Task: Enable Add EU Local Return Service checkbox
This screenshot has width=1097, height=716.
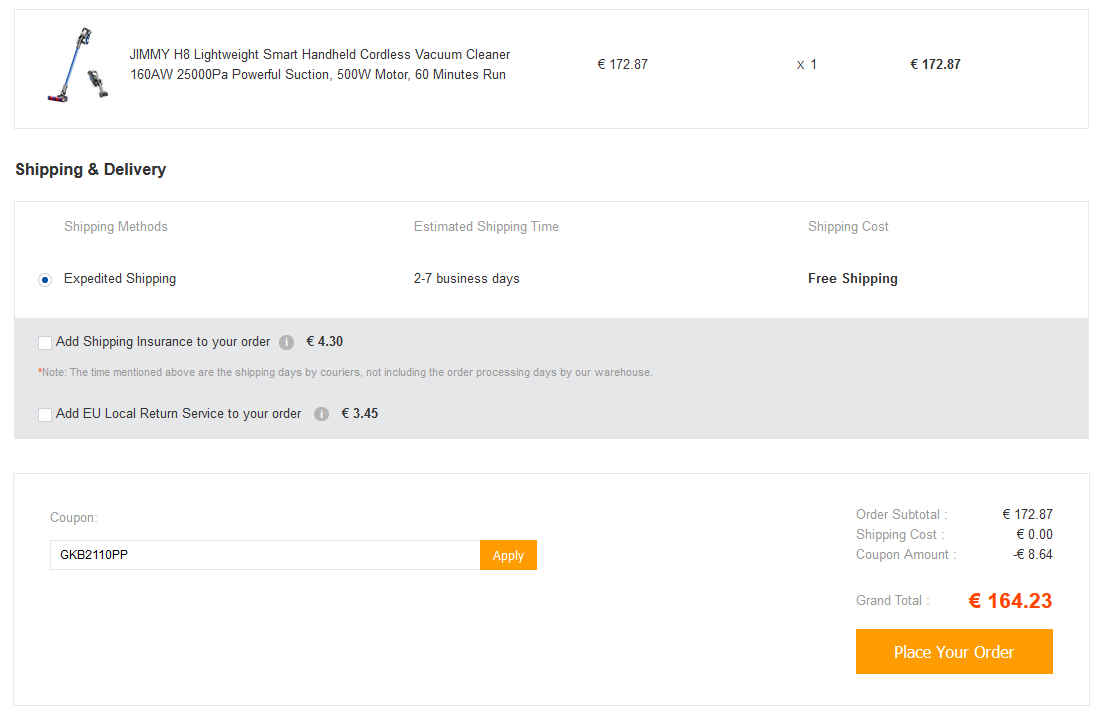Action: 45,415
